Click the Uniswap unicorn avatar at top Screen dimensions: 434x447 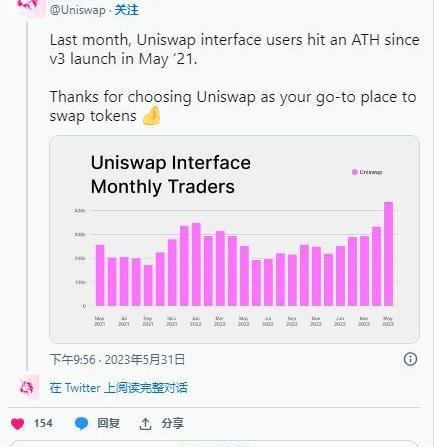point(27,7)
